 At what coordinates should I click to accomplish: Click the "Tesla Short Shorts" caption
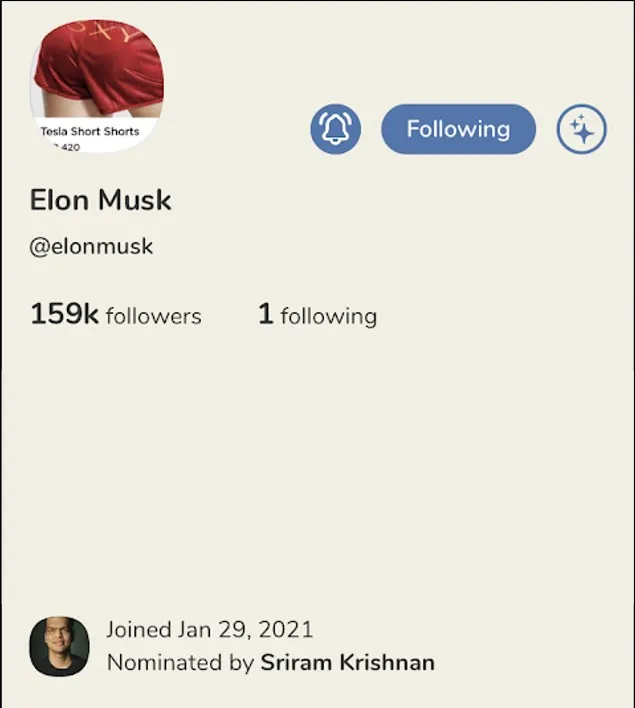(x=89, y=131)
